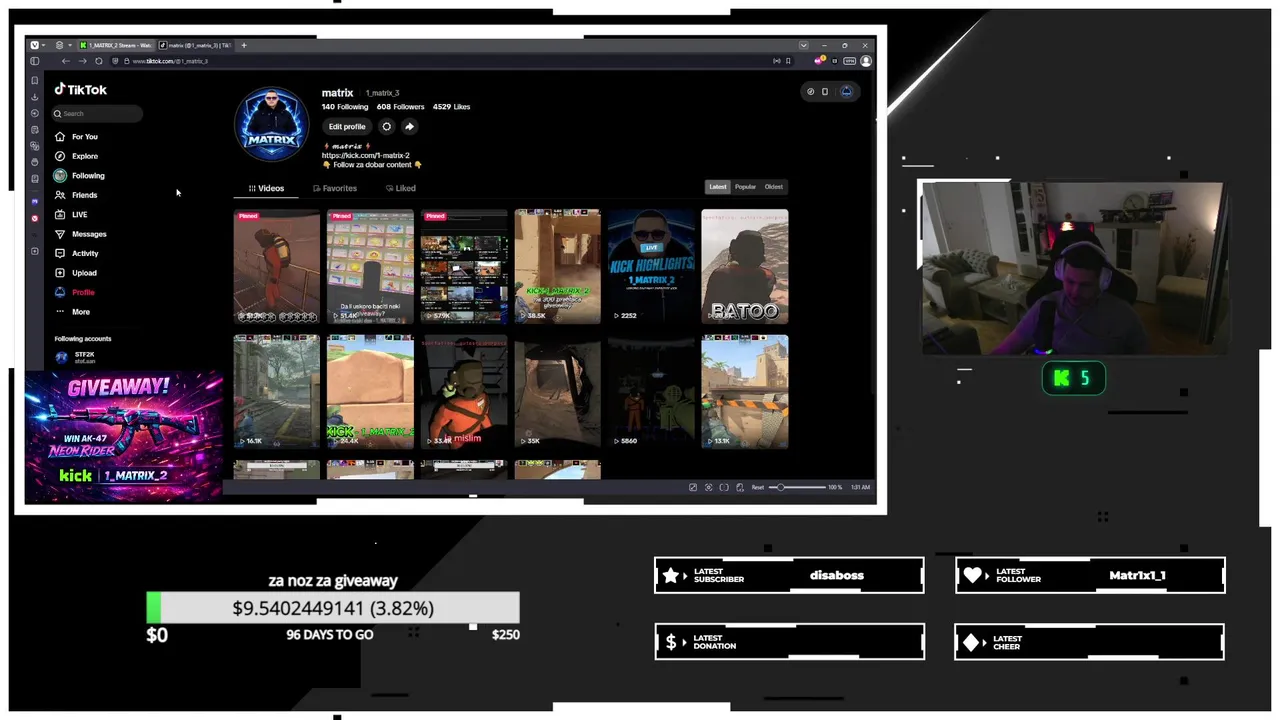The height and width of the screenshot is (720, 1280).
Task: Switch to Liked tab on profile
Action: [401, 188]
